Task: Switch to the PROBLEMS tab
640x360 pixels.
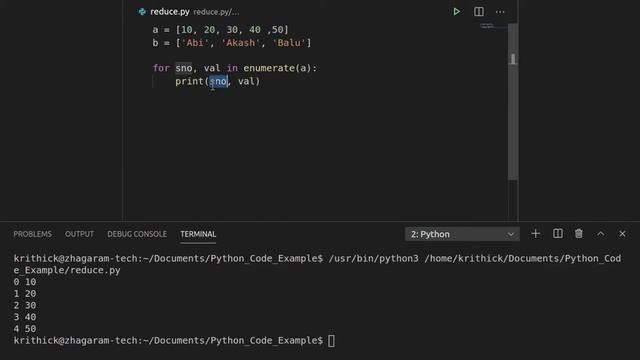Action: tap(33, 234)
